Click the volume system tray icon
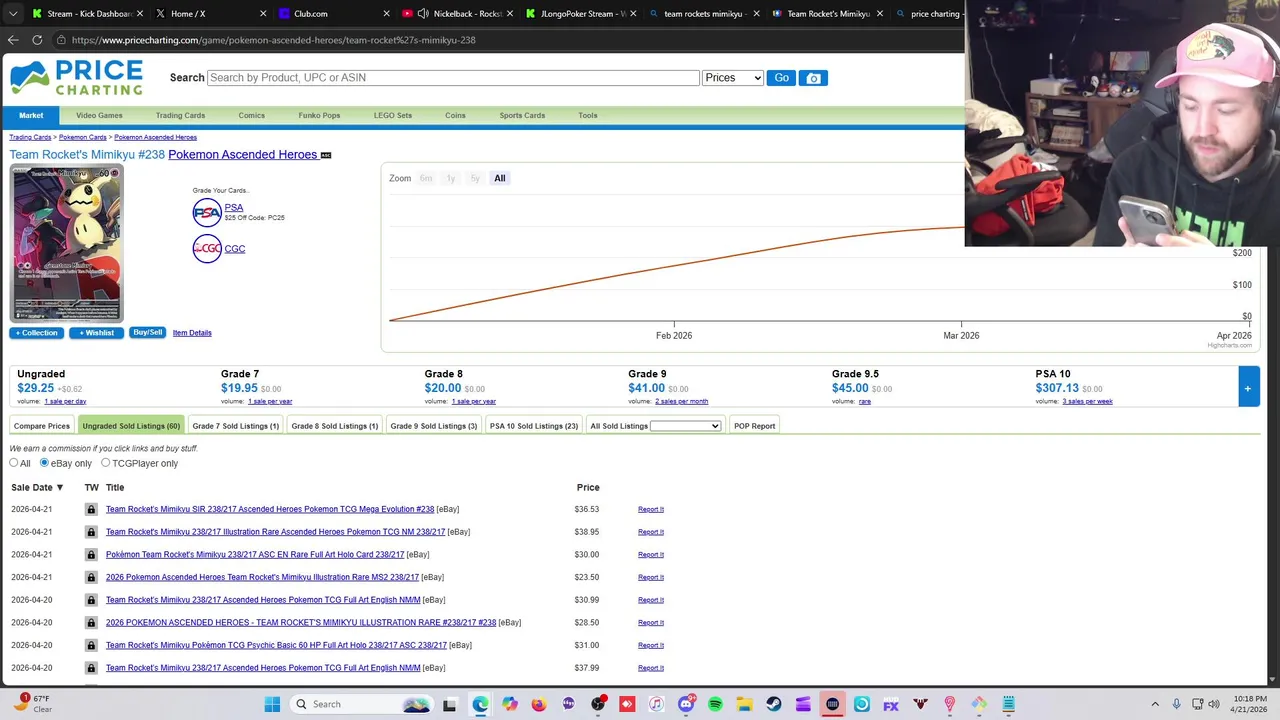This screenshot has height=720, width=1280. 1214,704
